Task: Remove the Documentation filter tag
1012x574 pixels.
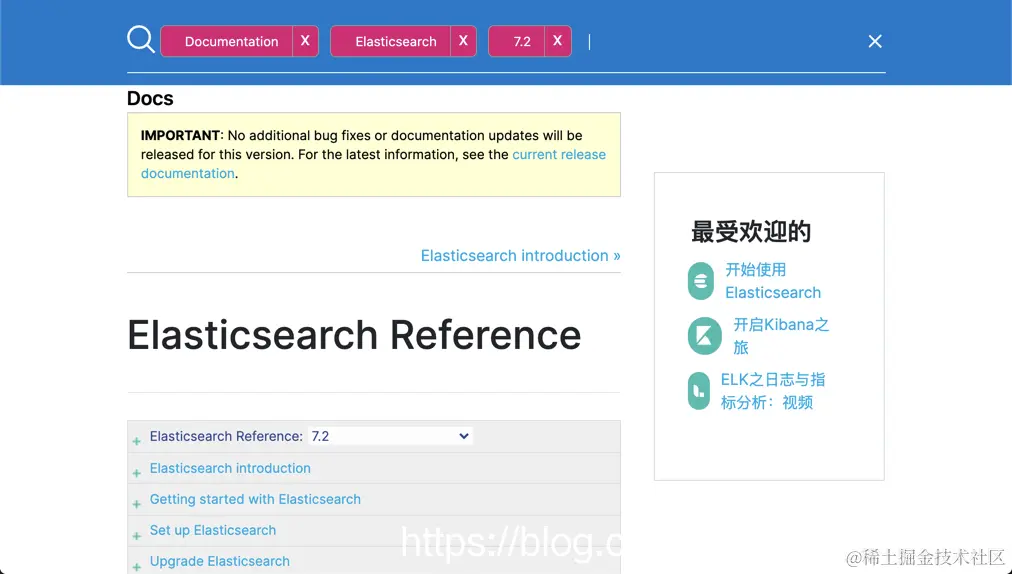Action: [305, 41]
